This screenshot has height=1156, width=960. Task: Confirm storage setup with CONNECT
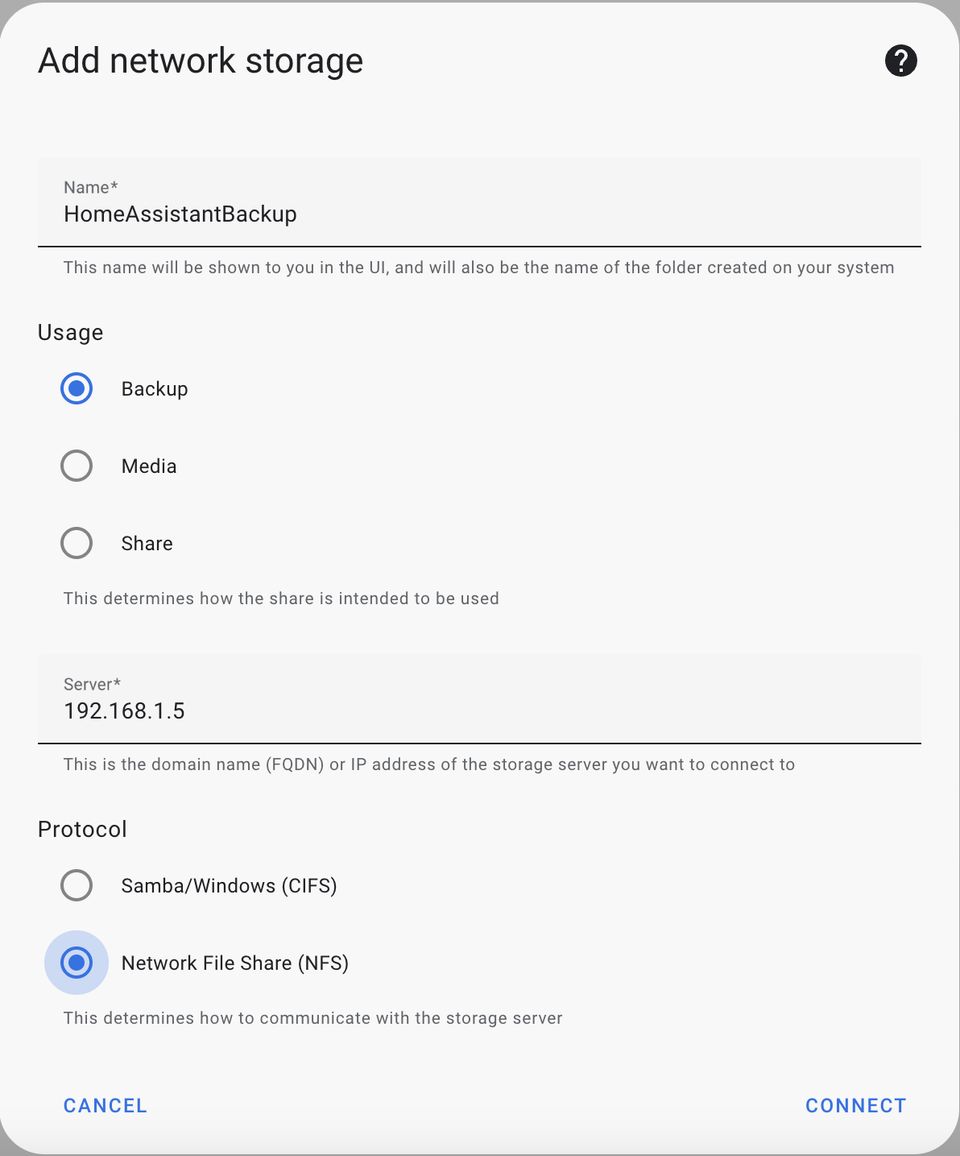pyautogui.click(x=856, y=1105)
